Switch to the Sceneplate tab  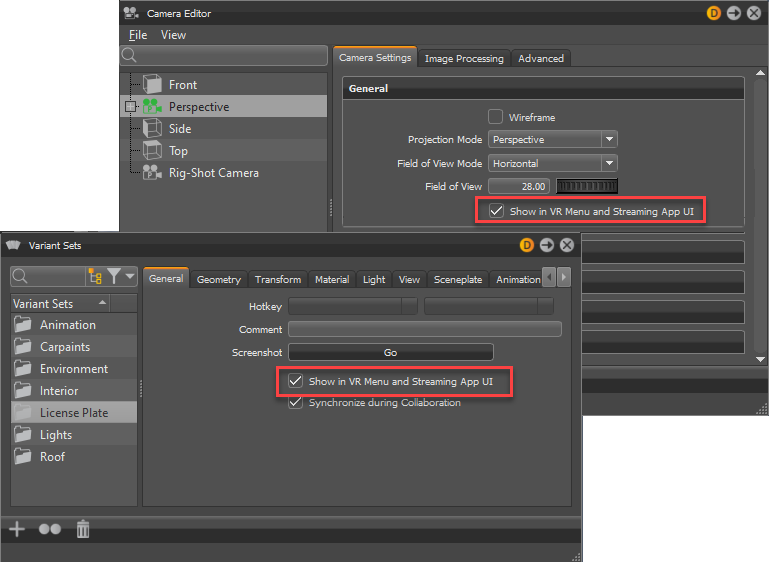click(458, 280)
